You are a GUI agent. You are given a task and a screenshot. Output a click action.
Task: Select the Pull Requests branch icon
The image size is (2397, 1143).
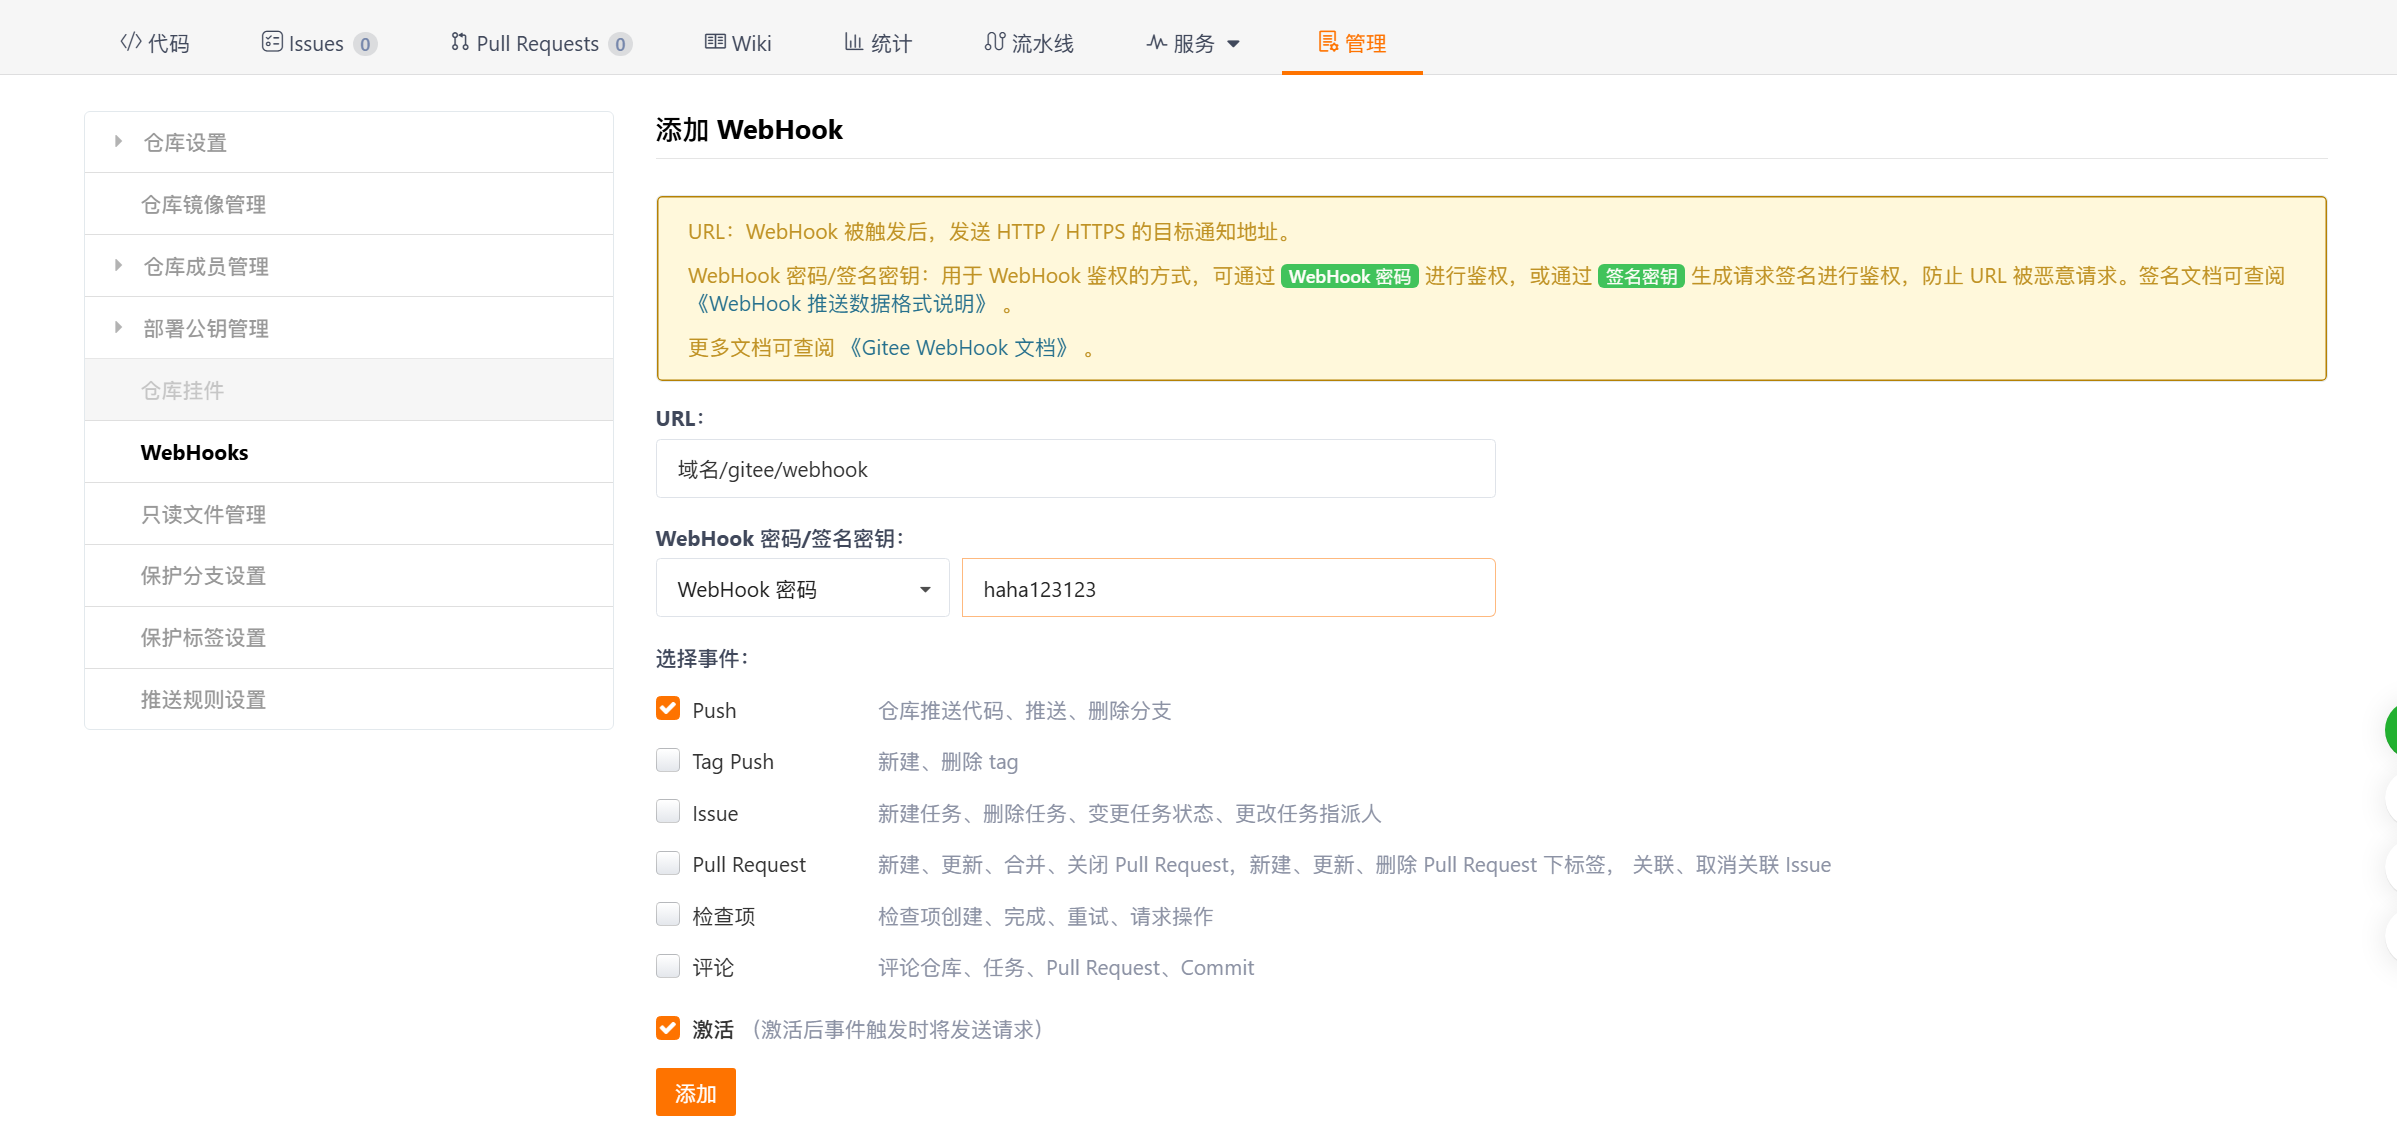pyautogui.click(x=460, y=42)
